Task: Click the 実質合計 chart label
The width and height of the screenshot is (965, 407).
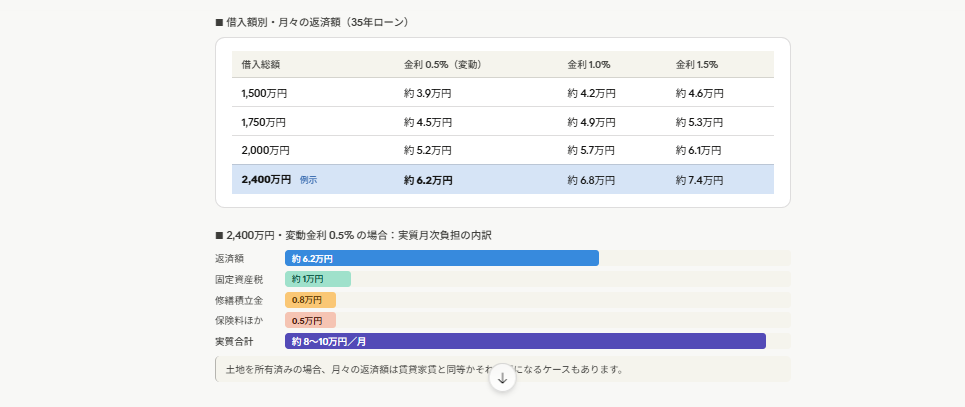Action: (x=234, y=341)
